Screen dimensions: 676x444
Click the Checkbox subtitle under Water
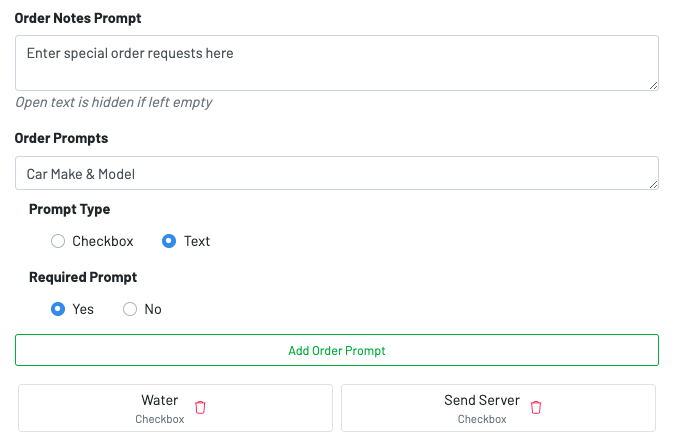pyautogui.click(x=160, y=419)
